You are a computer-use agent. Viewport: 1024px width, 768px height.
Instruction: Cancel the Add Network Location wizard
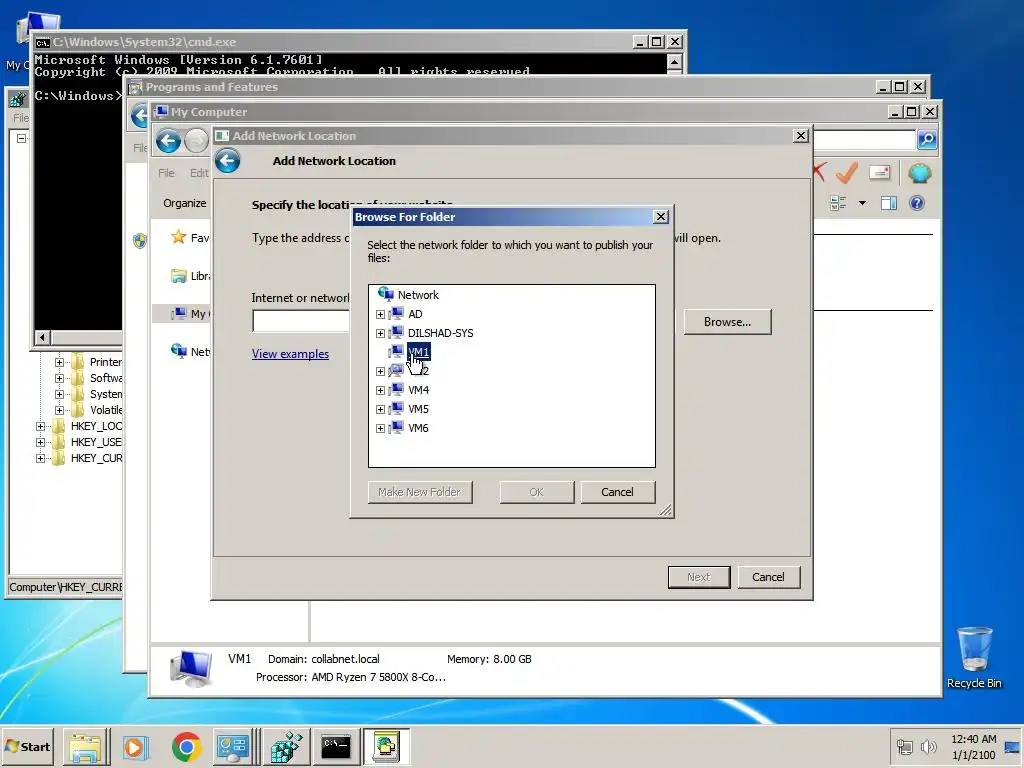(x=768, y=577)
